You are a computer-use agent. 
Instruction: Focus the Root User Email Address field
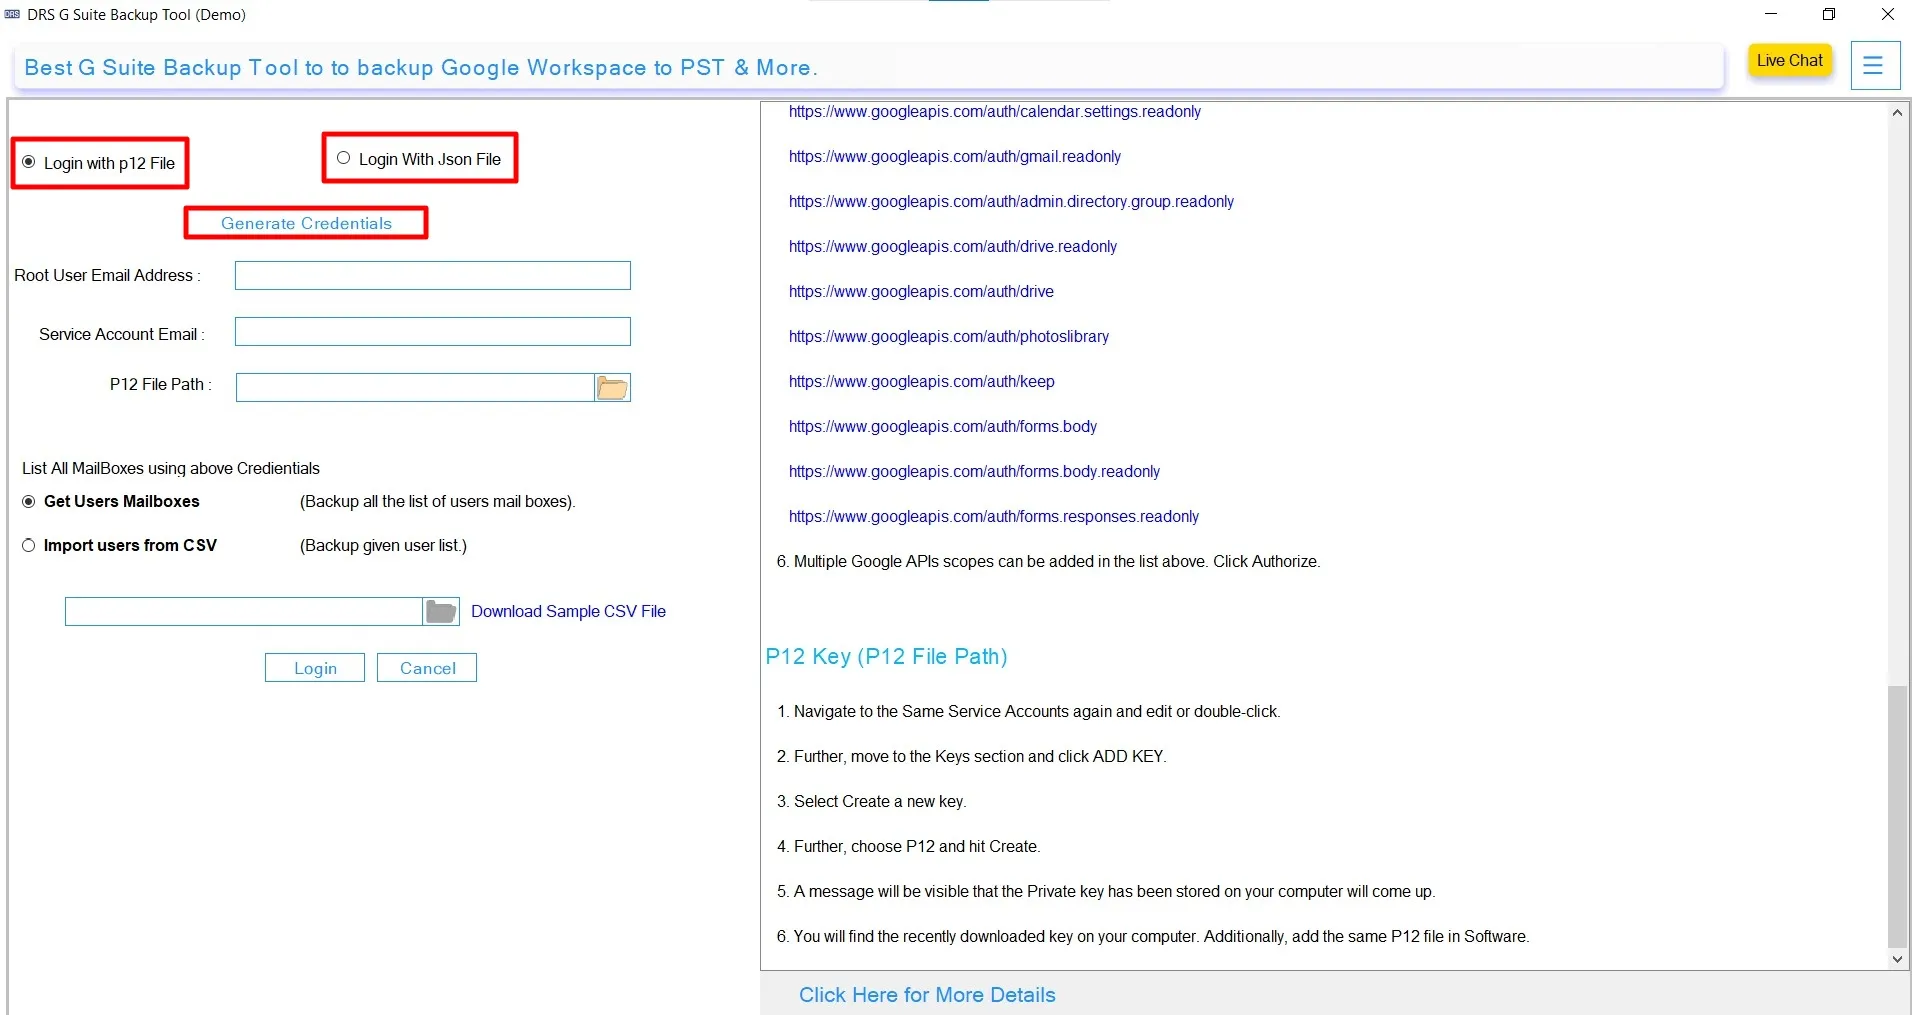(x=433, y=276)
